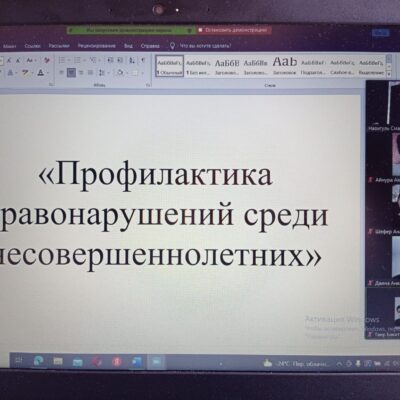Open the Zoom app in taskbar
Viewport: 400px width, 400px height.
point(156,362)
